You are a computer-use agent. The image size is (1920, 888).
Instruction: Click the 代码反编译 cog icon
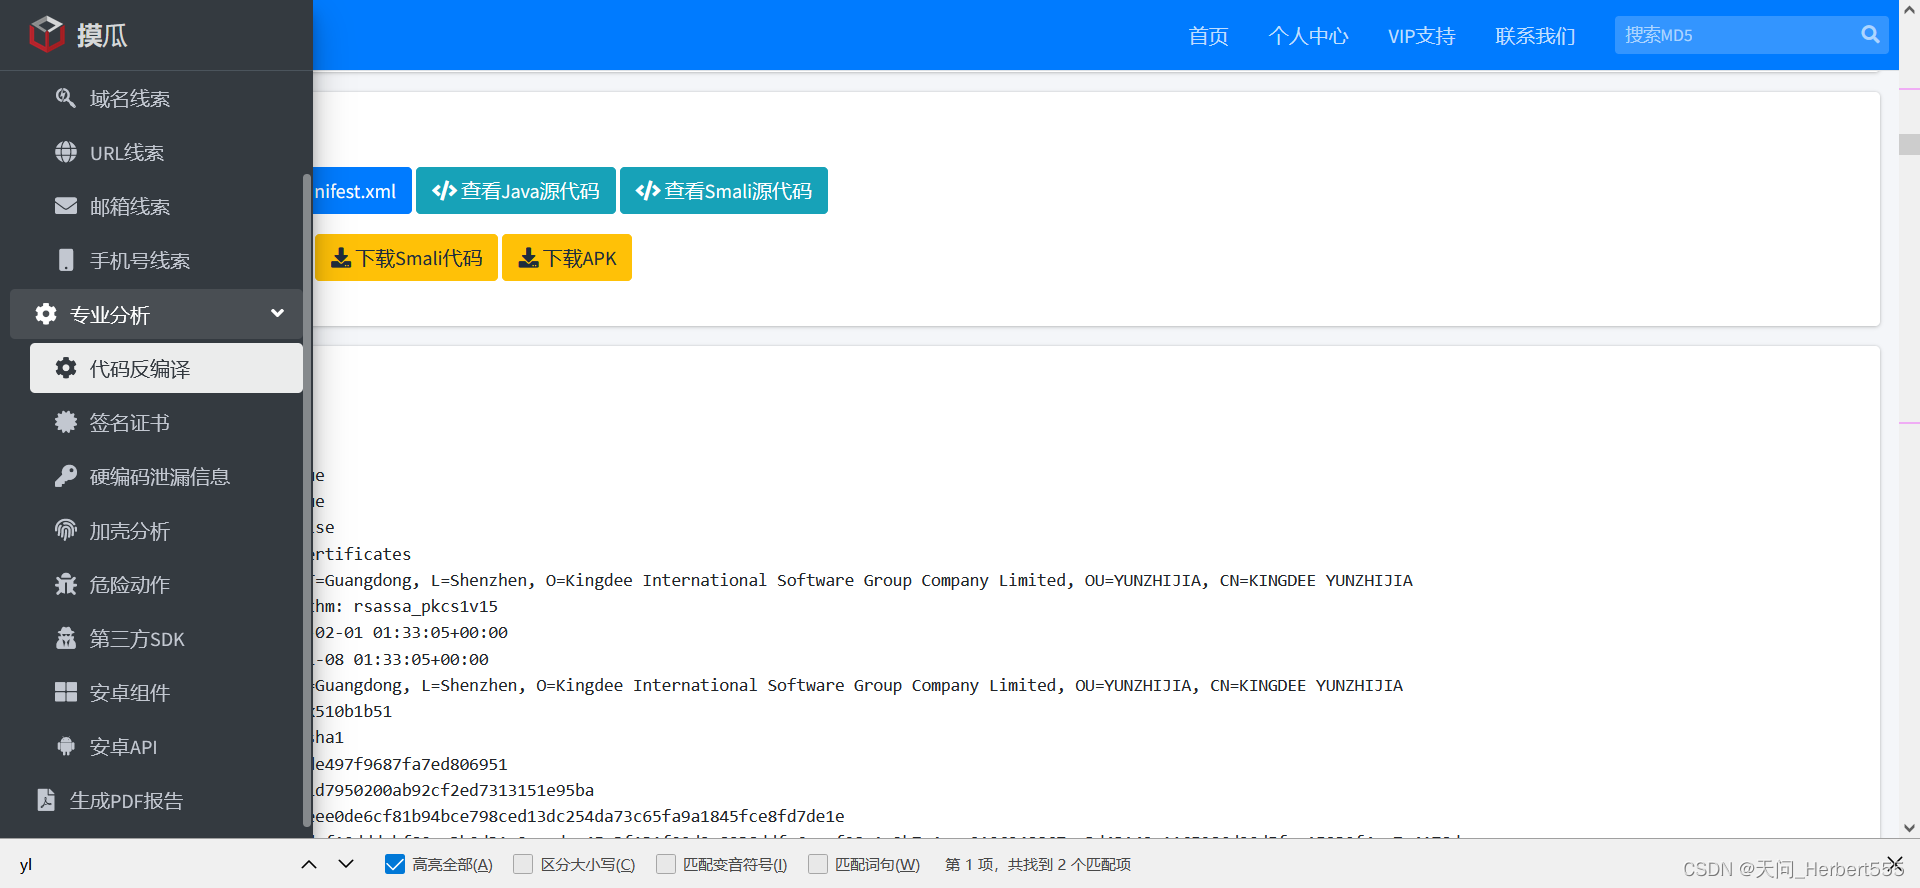point(65,368)
